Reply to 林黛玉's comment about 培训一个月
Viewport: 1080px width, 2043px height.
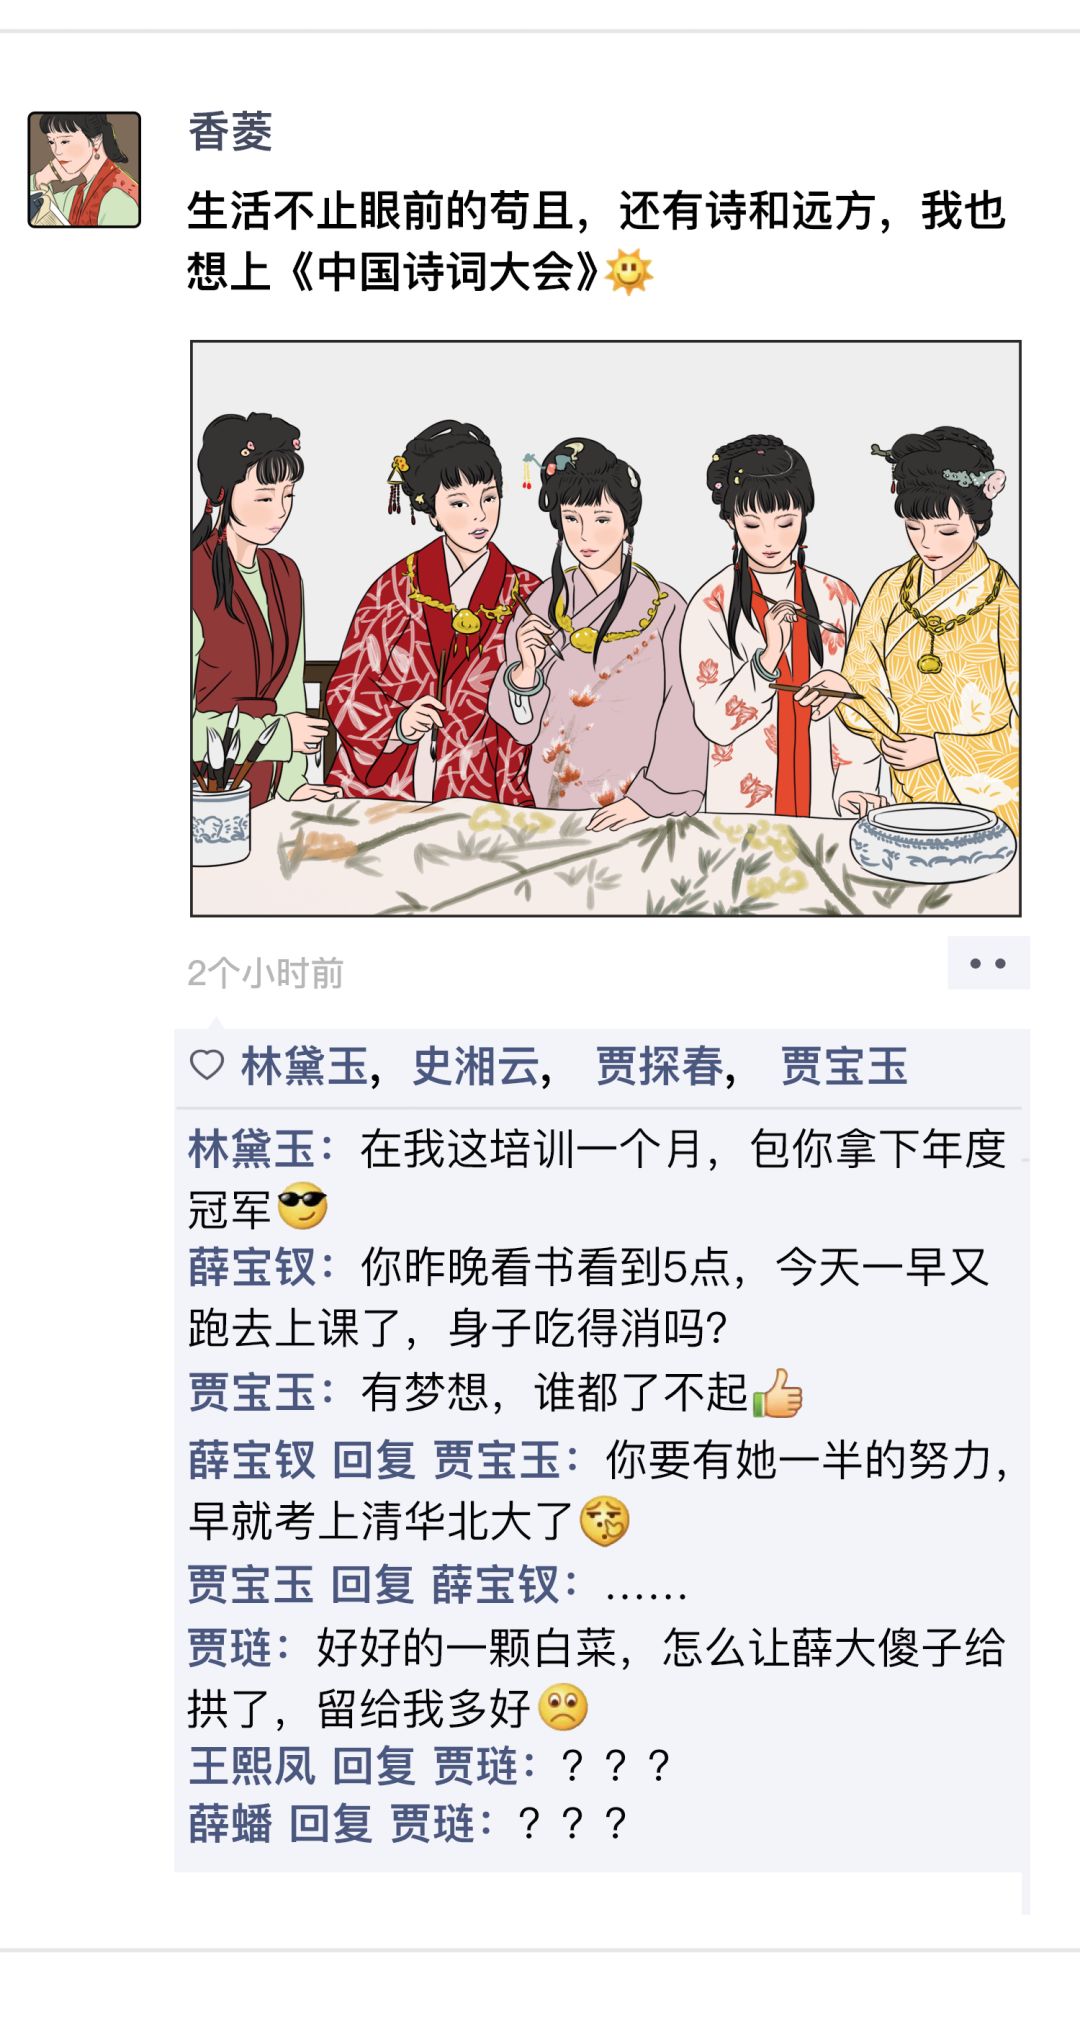(598, 1178)
